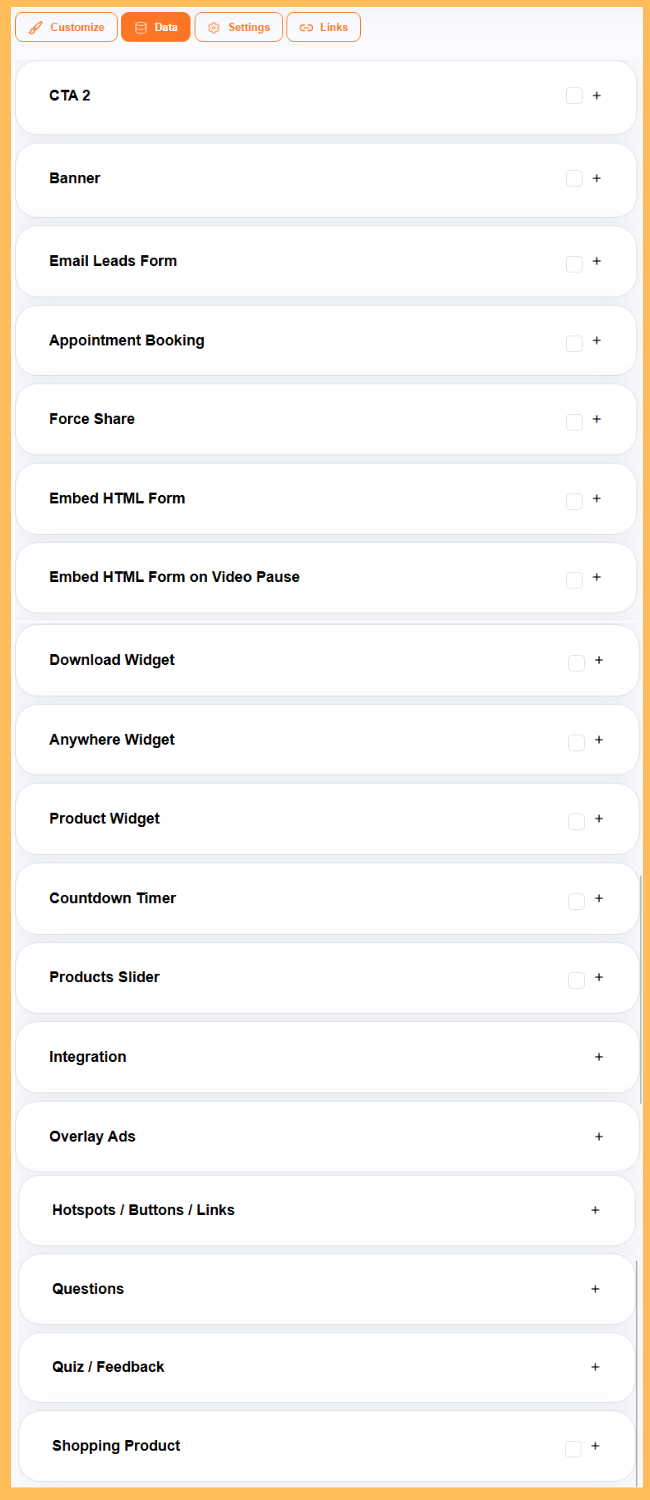Click the gear icon in Settings tab
650x1500 pixels.
pyautogui.click(x=213, y=28)
